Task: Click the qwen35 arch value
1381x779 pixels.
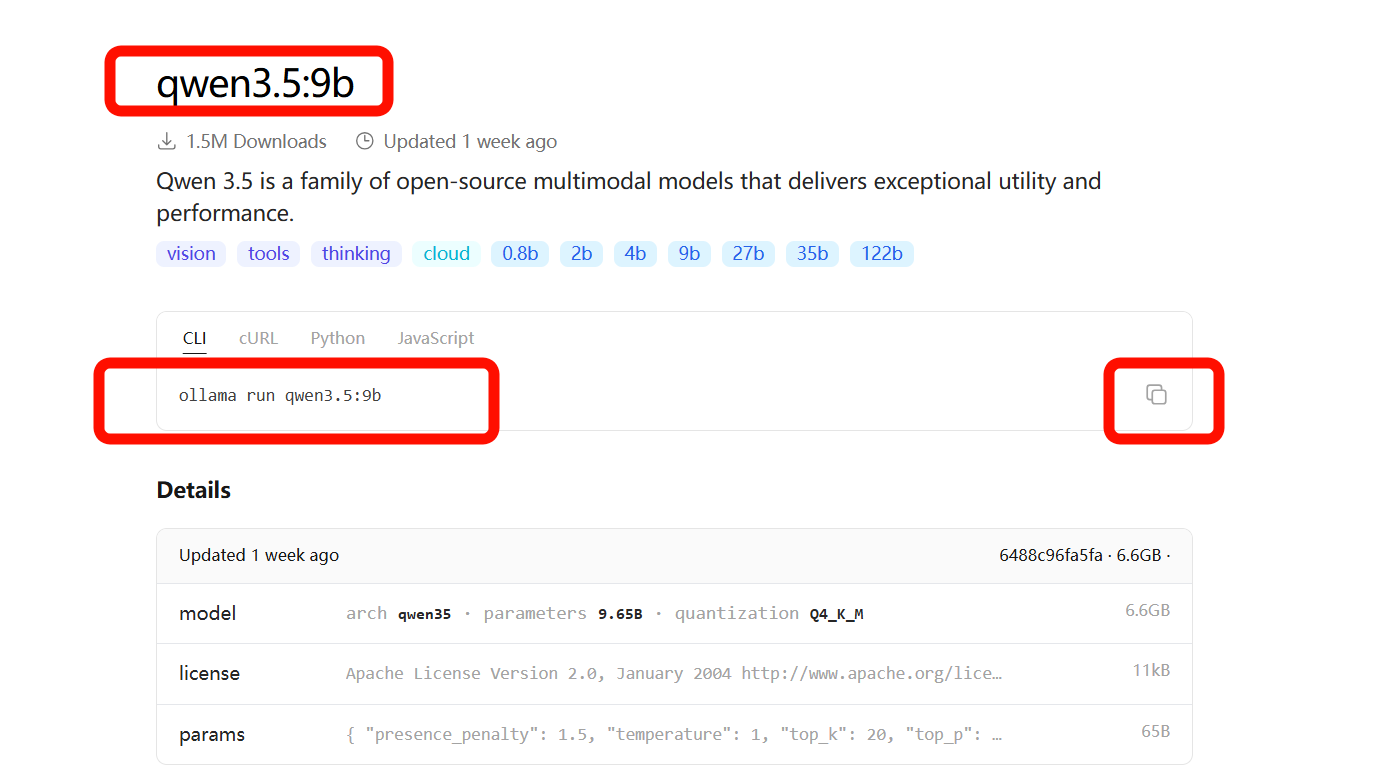Action: (x=424, y=614)
